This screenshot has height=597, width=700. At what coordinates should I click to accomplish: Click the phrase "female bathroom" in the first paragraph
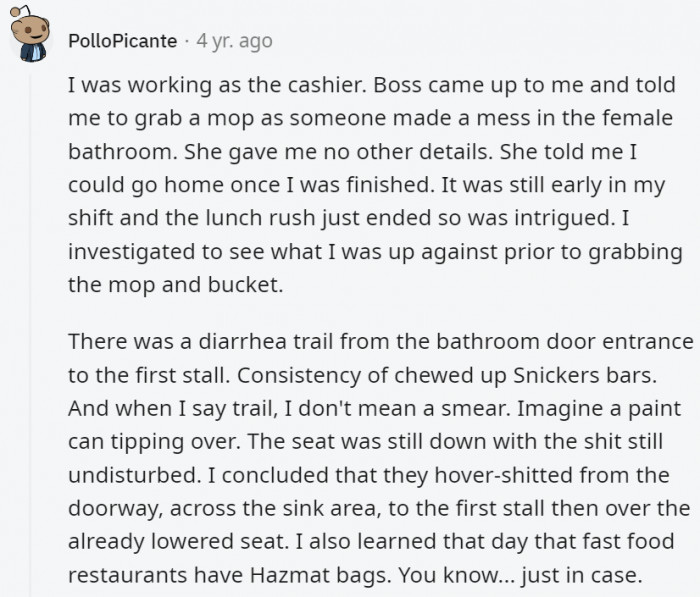click(x=638, y=119)
